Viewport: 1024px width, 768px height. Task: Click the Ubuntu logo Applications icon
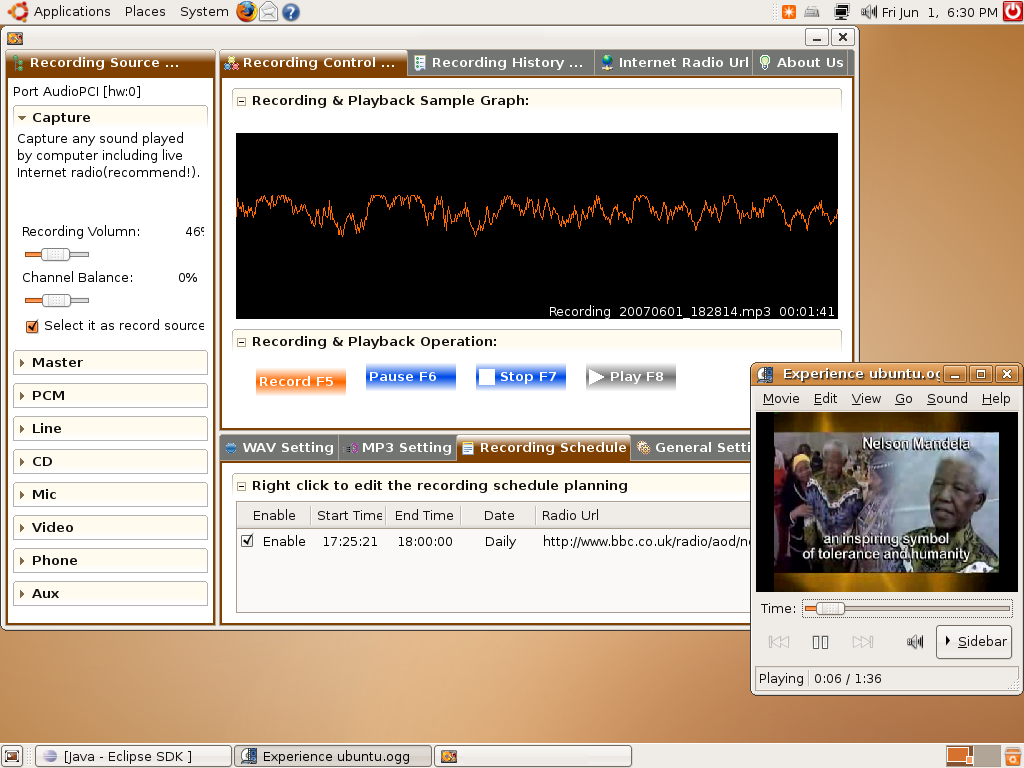pyautogui.click(x=18, y=11)
